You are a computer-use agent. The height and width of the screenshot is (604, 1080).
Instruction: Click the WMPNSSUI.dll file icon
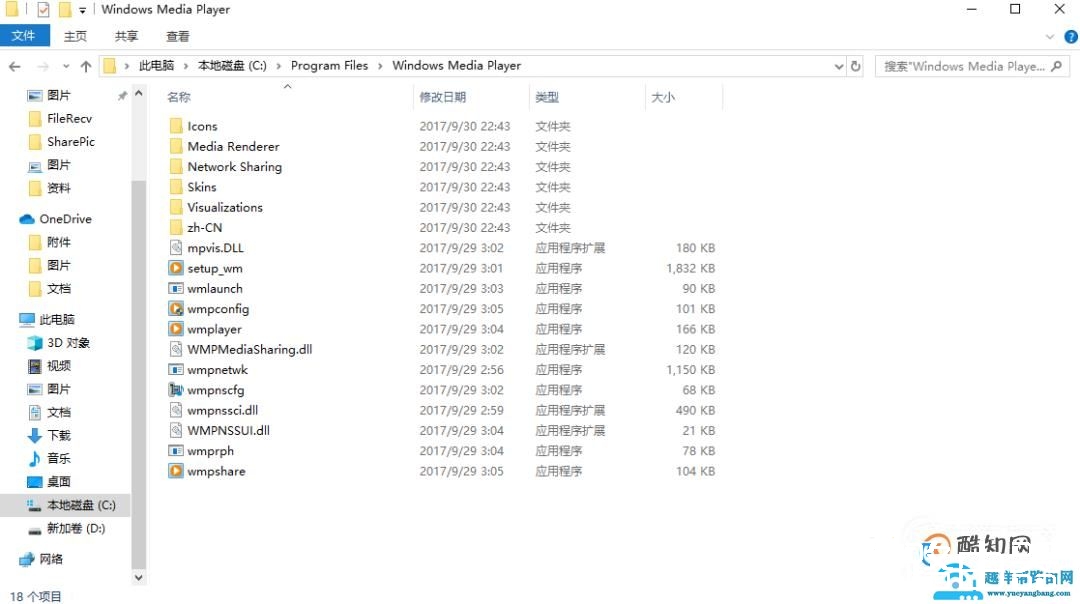coord(176,430)
